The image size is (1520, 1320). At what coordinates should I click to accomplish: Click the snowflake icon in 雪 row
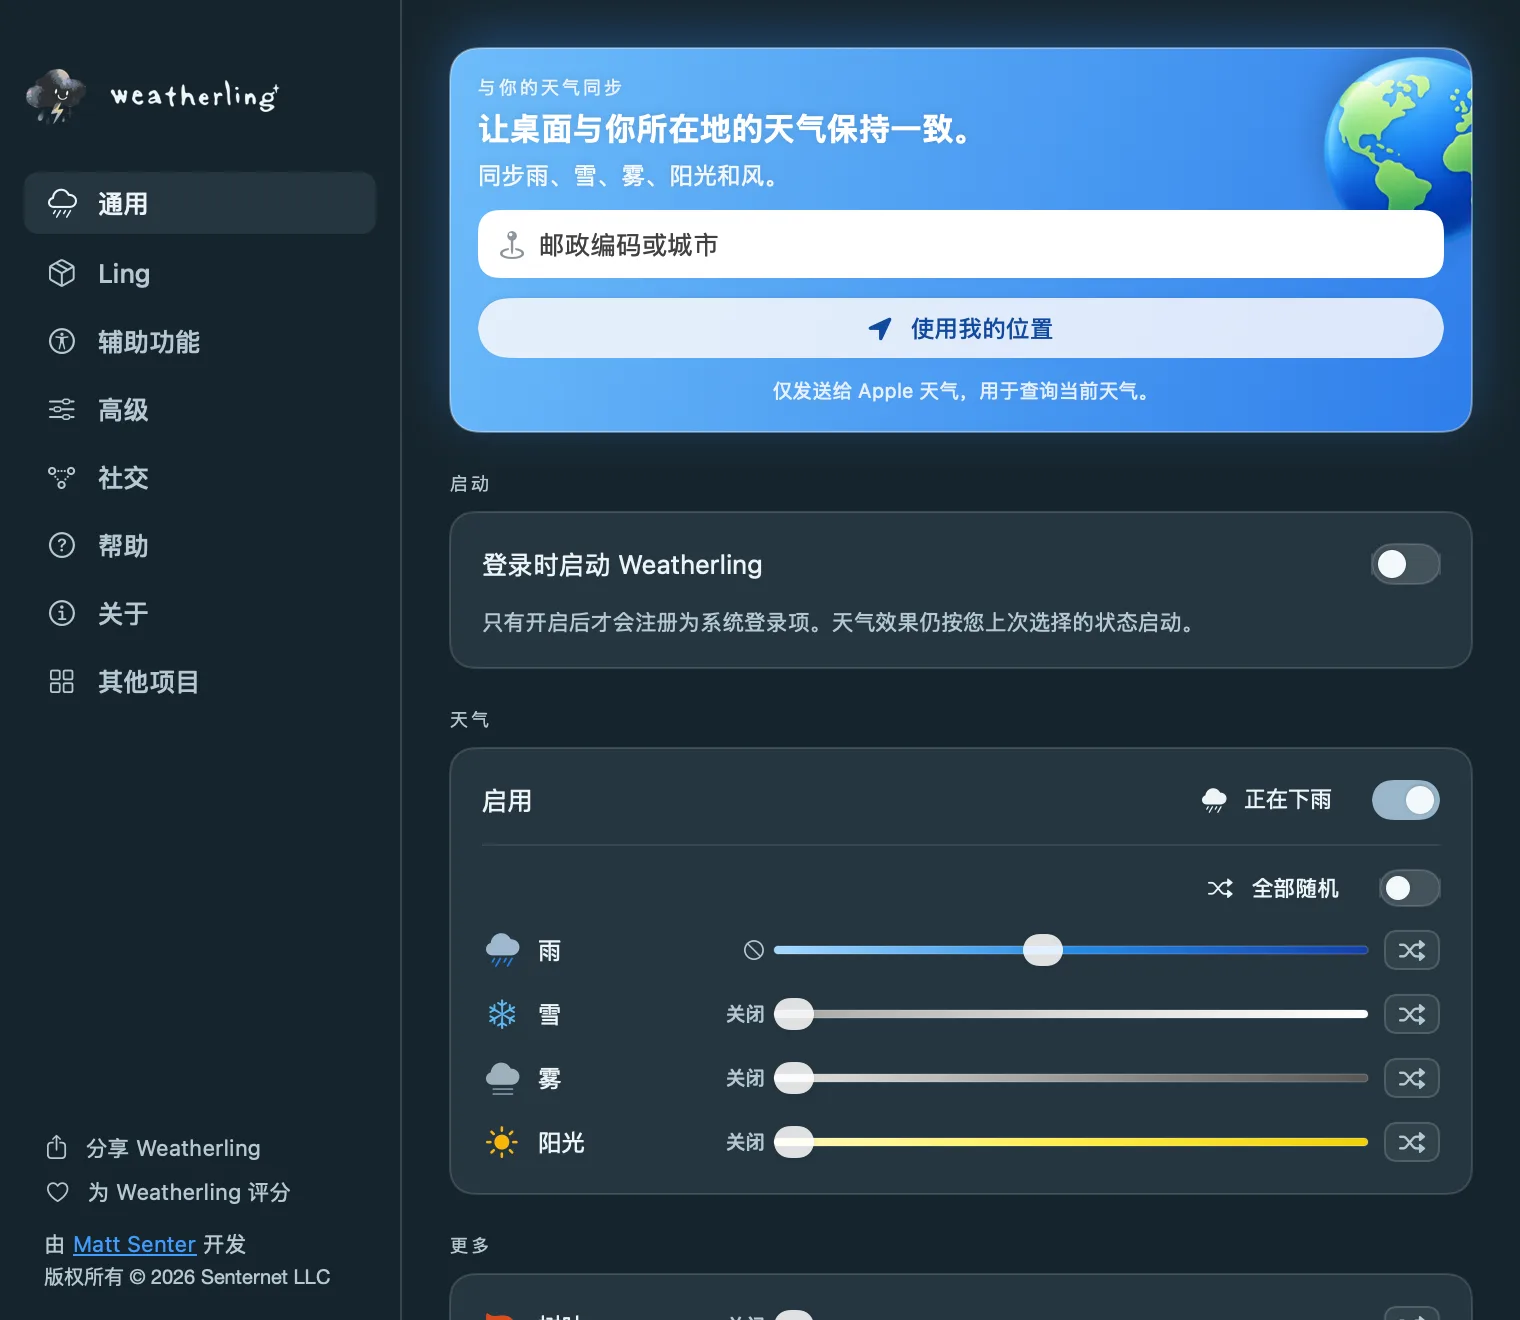coord(502,1014)
